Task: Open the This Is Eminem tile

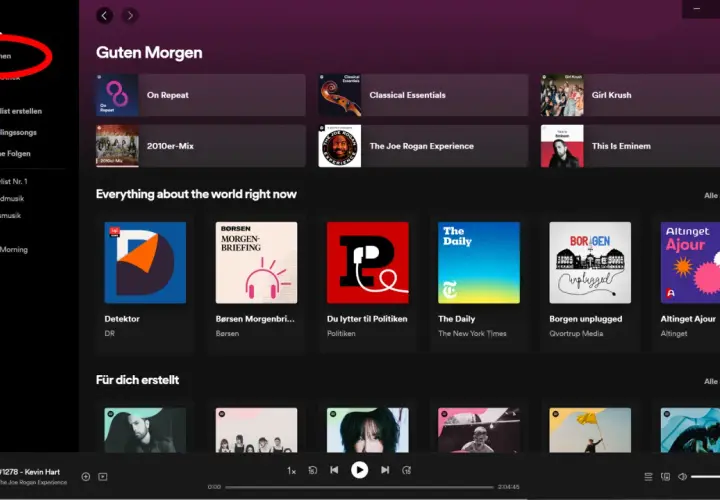Action: point(630,146)
